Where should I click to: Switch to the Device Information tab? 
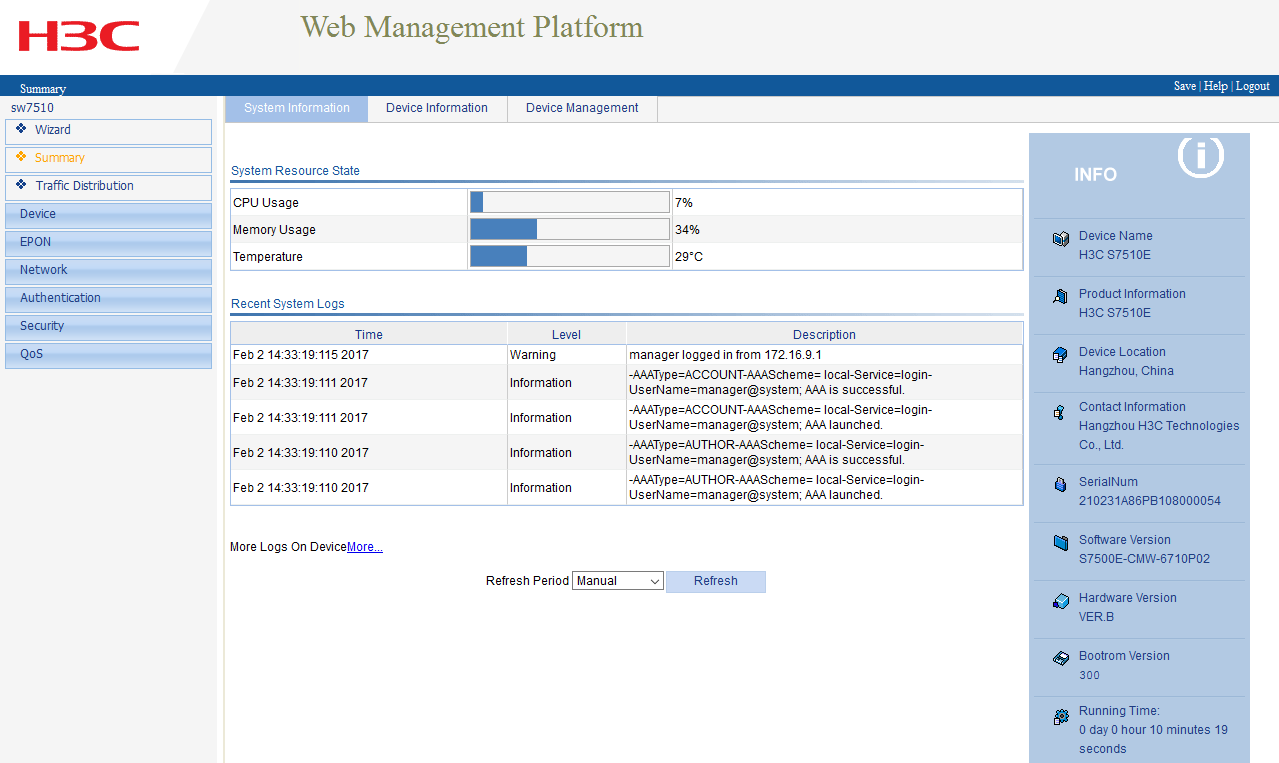[437, 108]
